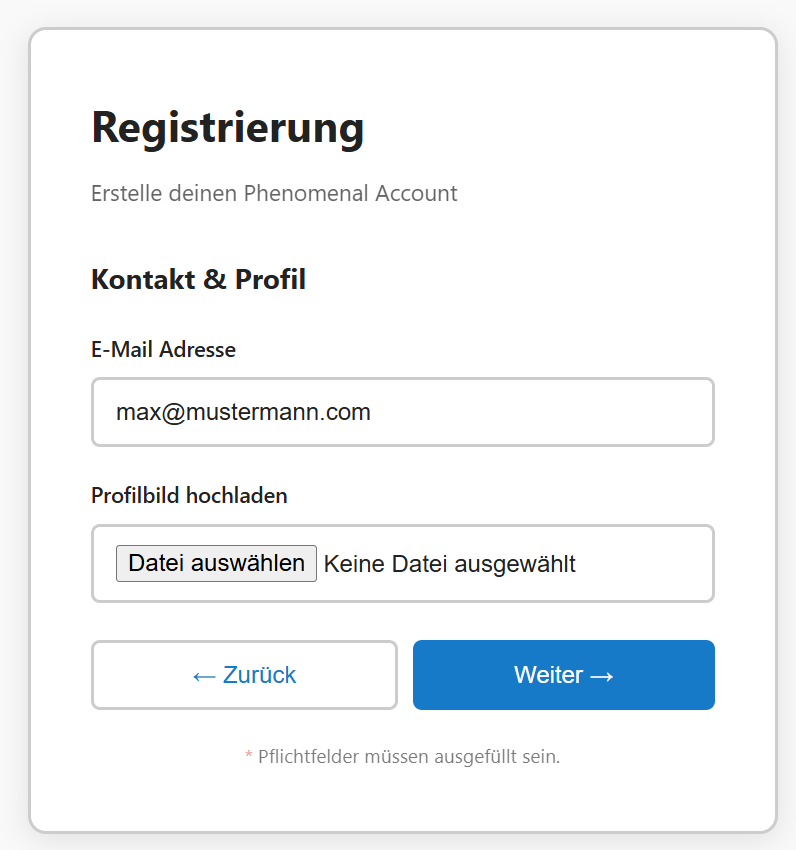Screen dimensions: 796x850
Task: Click the word Profil in section heading
Action: pos(270,279)
